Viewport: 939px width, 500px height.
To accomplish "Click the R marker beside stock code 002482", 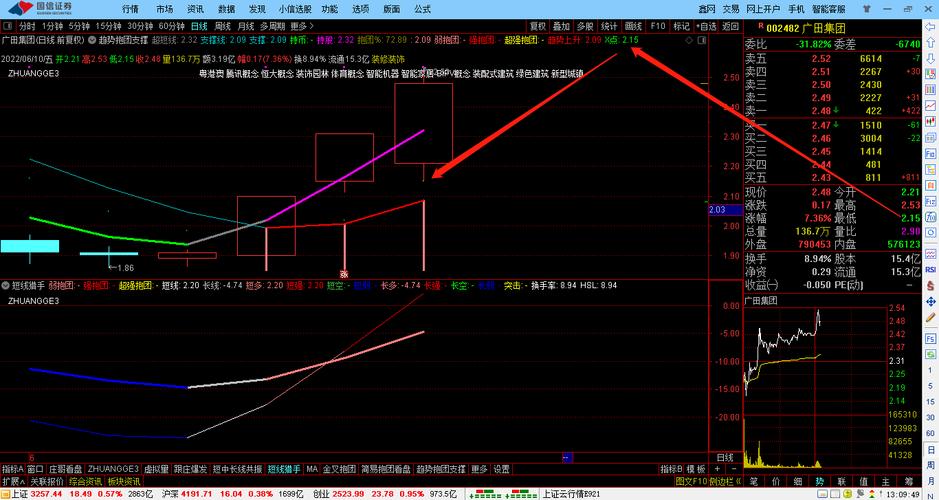I will coord(761,26).
